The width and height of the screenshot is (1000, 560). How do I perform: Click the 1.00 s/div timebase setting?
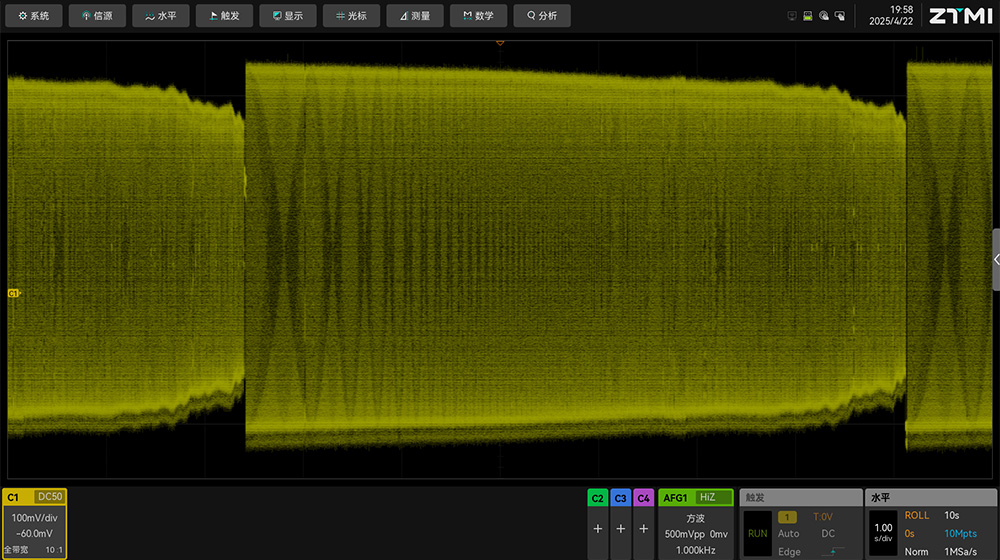(x=883, y=533)
